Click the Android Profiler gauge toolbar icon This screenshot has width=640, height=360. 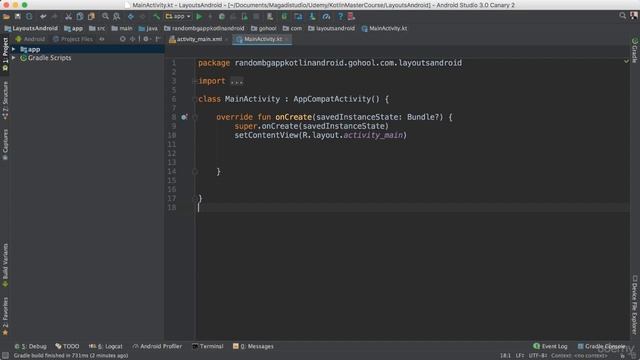tap(326, 17)
